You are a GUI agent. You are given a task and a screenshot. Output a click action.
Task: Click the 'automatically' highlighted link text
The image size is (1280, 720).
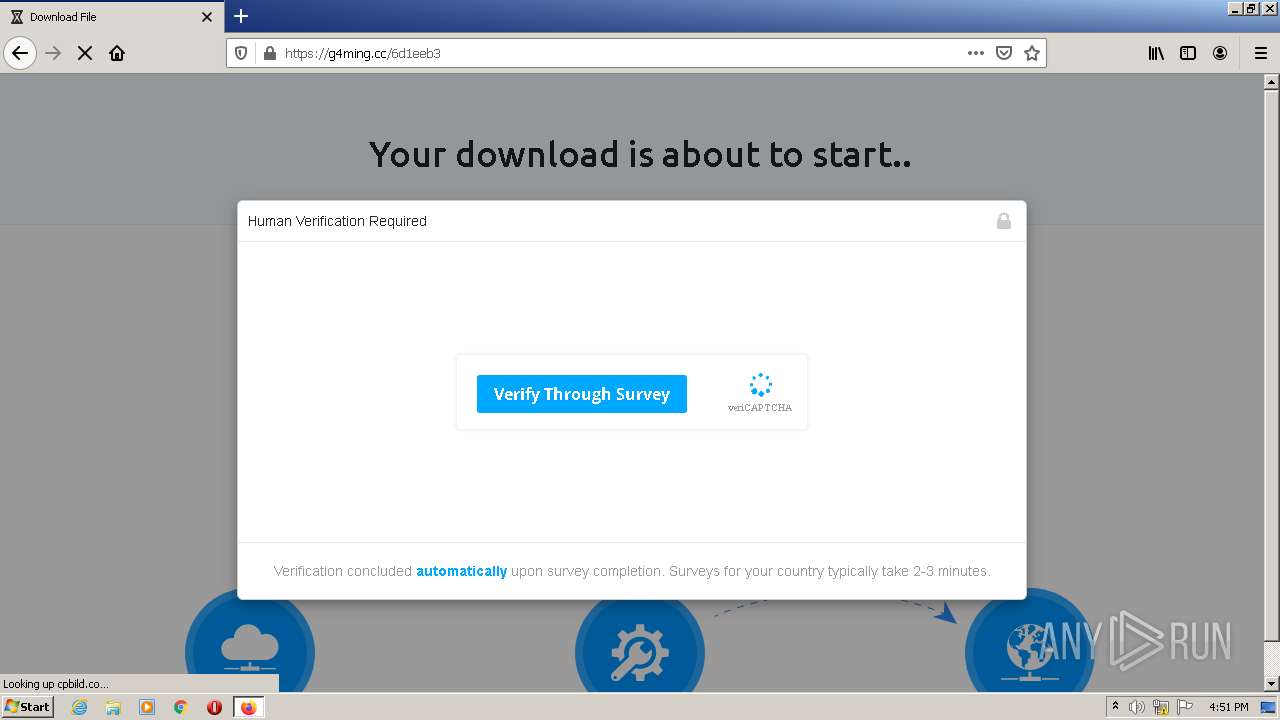462,571
